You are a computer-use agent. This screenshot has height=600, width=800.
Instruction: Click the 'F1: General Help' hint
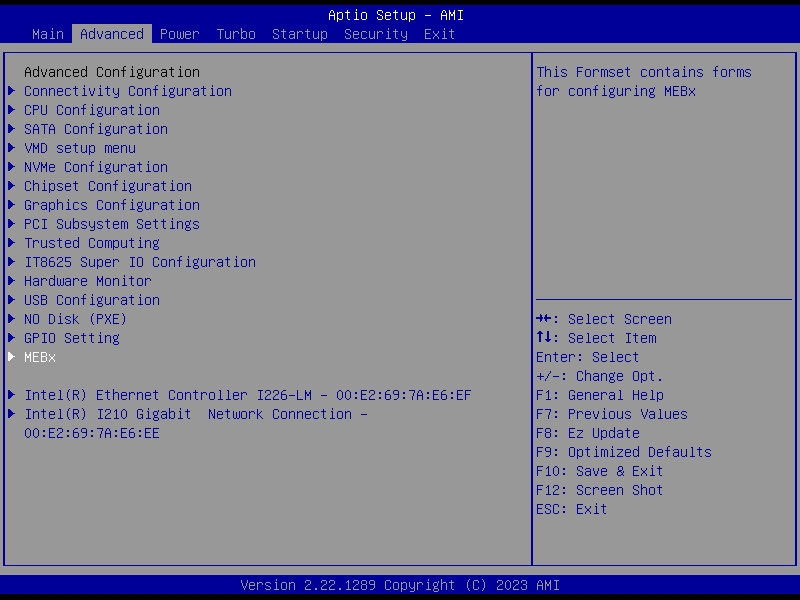pyautogui.click(x=600, y=395)
